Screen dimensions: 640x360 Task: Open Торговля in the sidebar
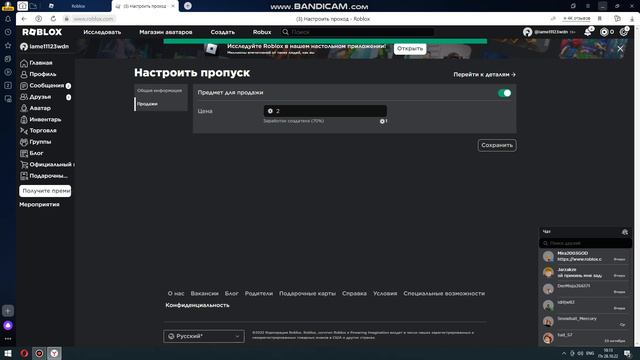click(42, 131)
